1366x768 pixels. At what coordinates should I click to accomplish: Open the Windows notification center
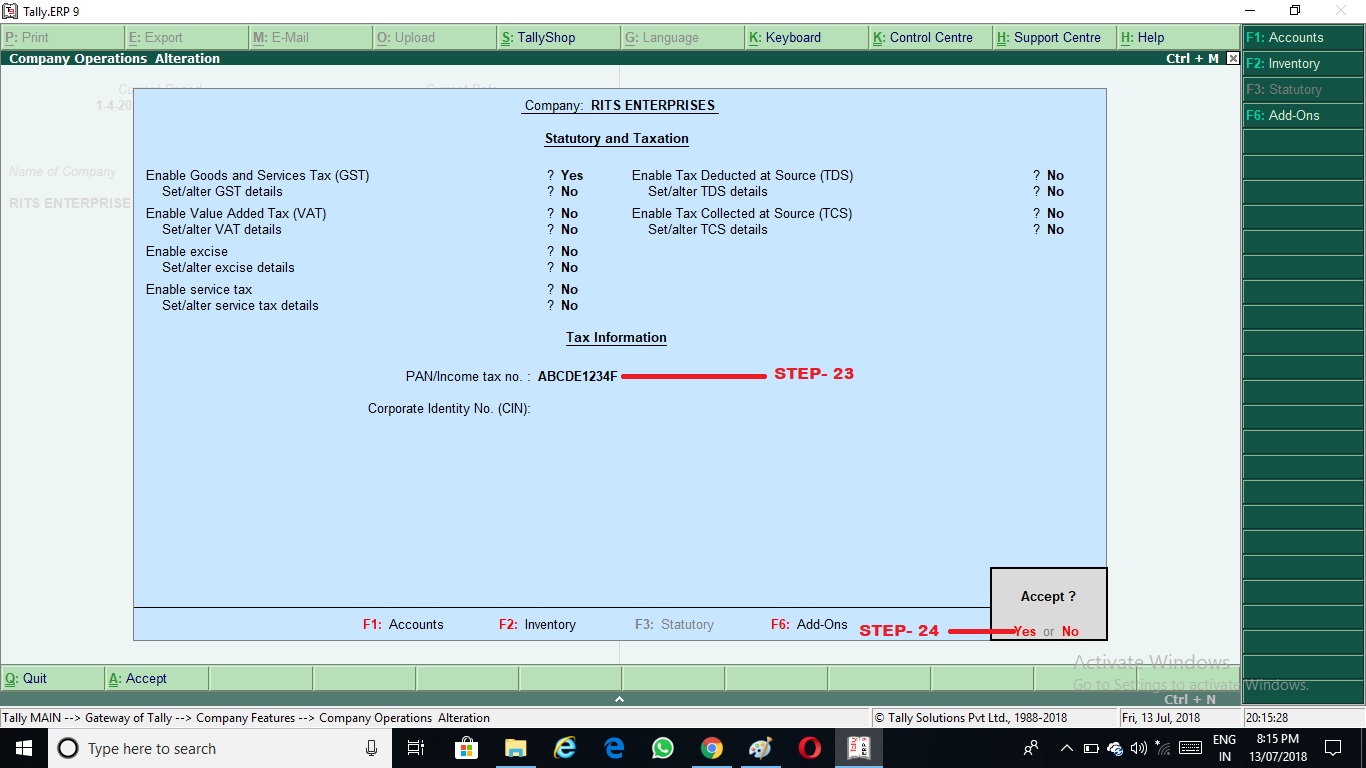(1332, 748)
